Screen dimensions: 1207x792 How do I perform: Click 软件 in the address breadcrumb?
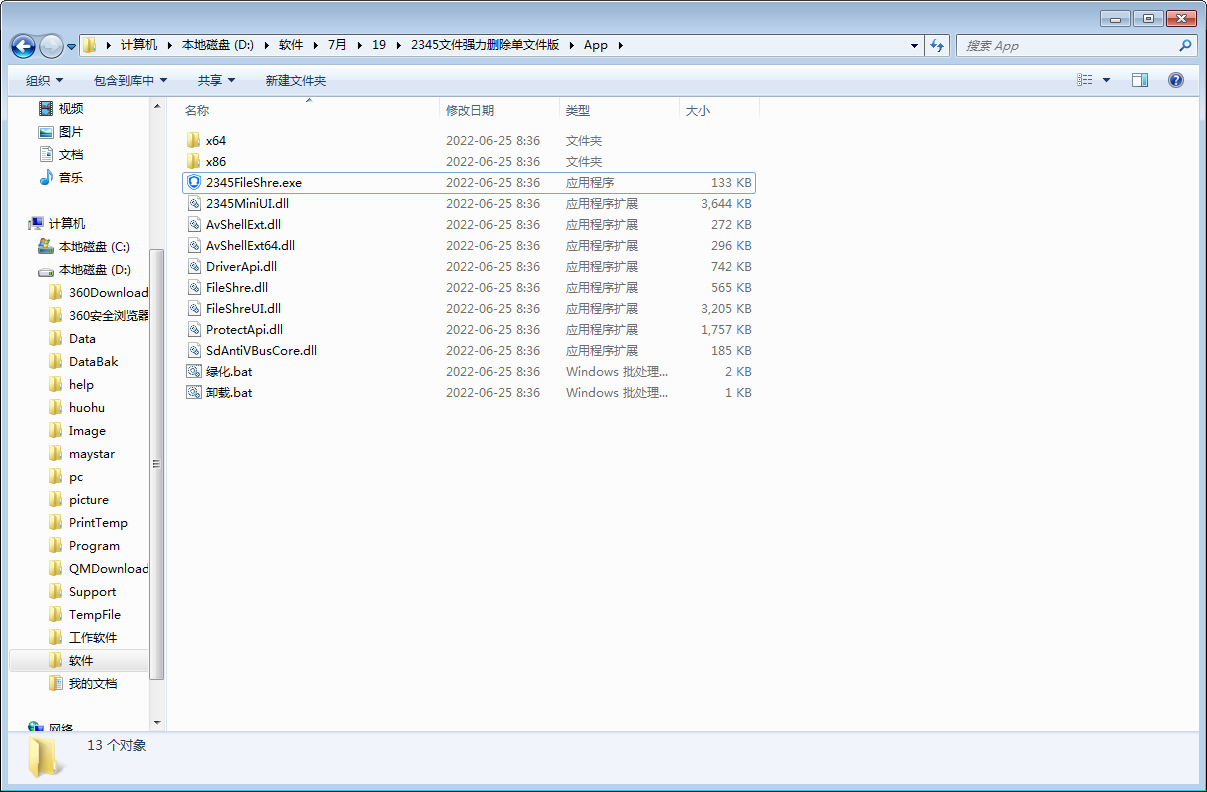[291, 45]
